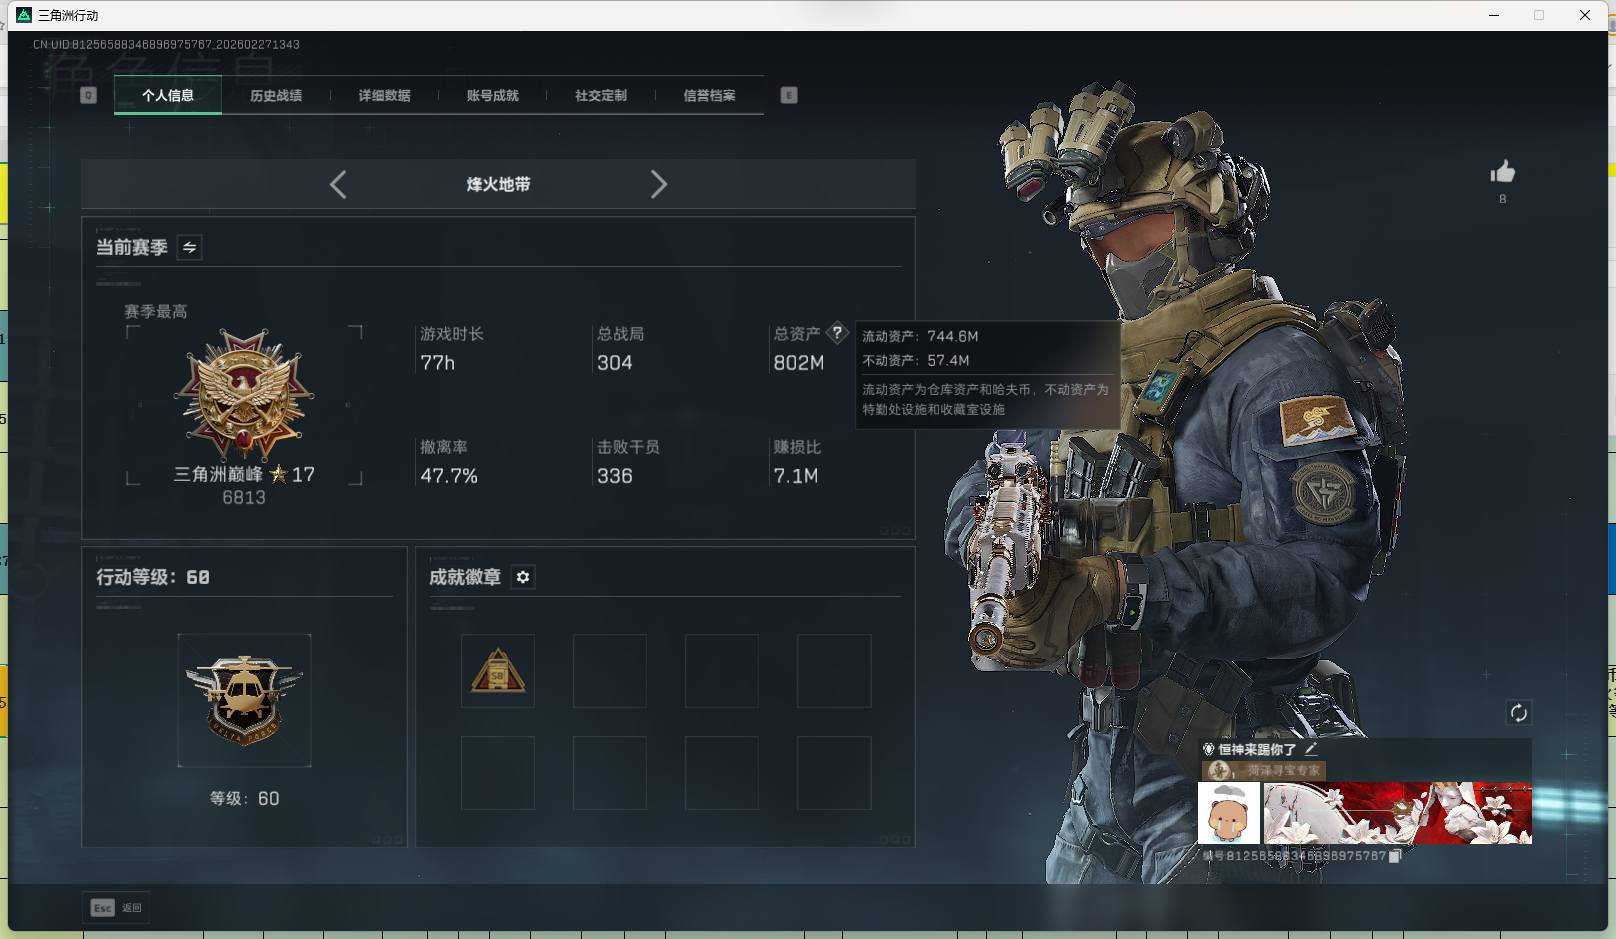Image resolution: width=1616 pixels, height=939 pixels.
Task: Give a thumbs-up like to this profile
Action: [1502, 172]
